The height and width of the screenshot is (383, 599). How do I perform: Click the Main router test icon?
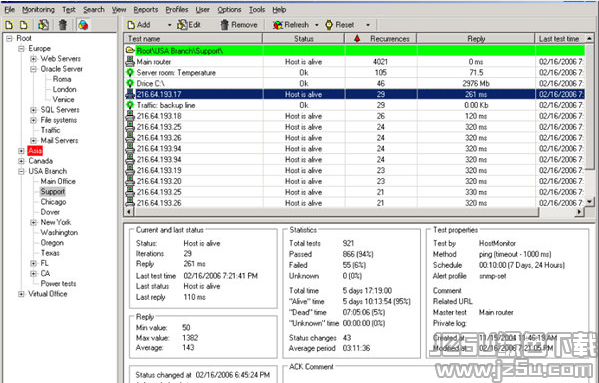130,61
